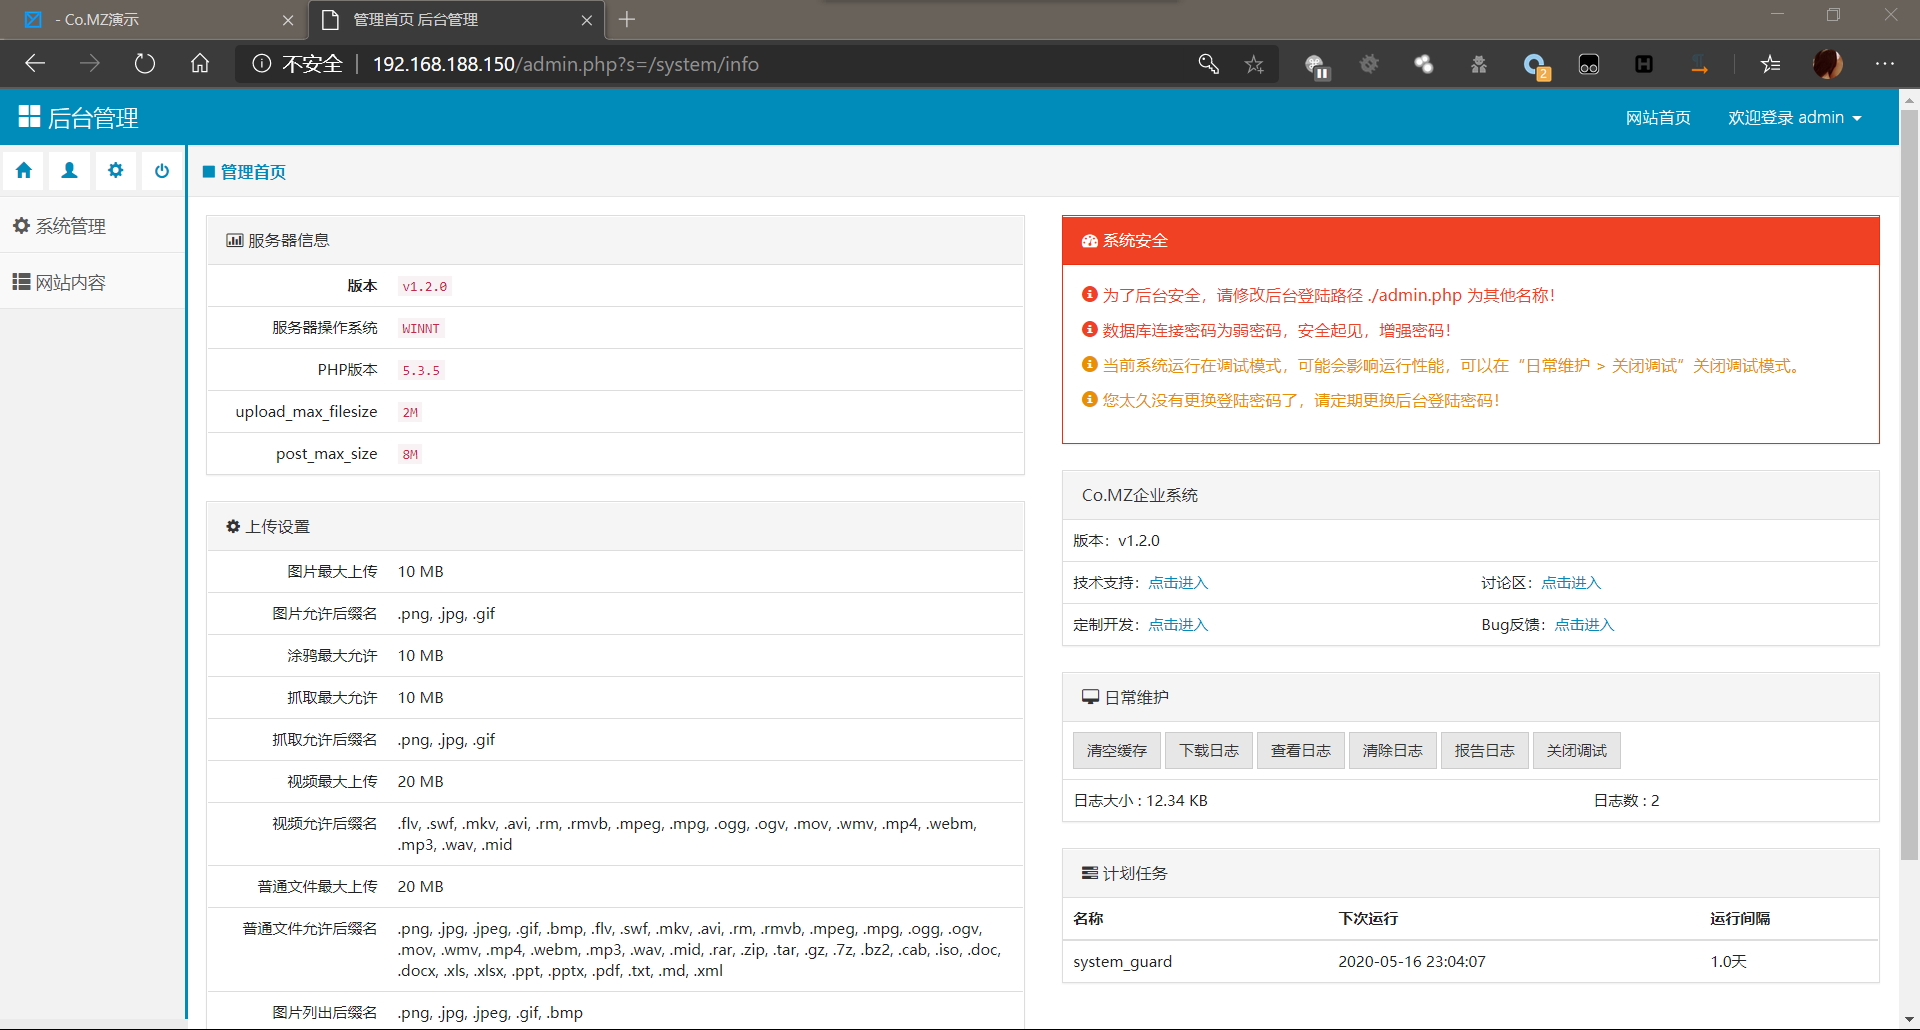
Task: Click the browser home icon
Action: pyautogui.click(x=200, y=64)
